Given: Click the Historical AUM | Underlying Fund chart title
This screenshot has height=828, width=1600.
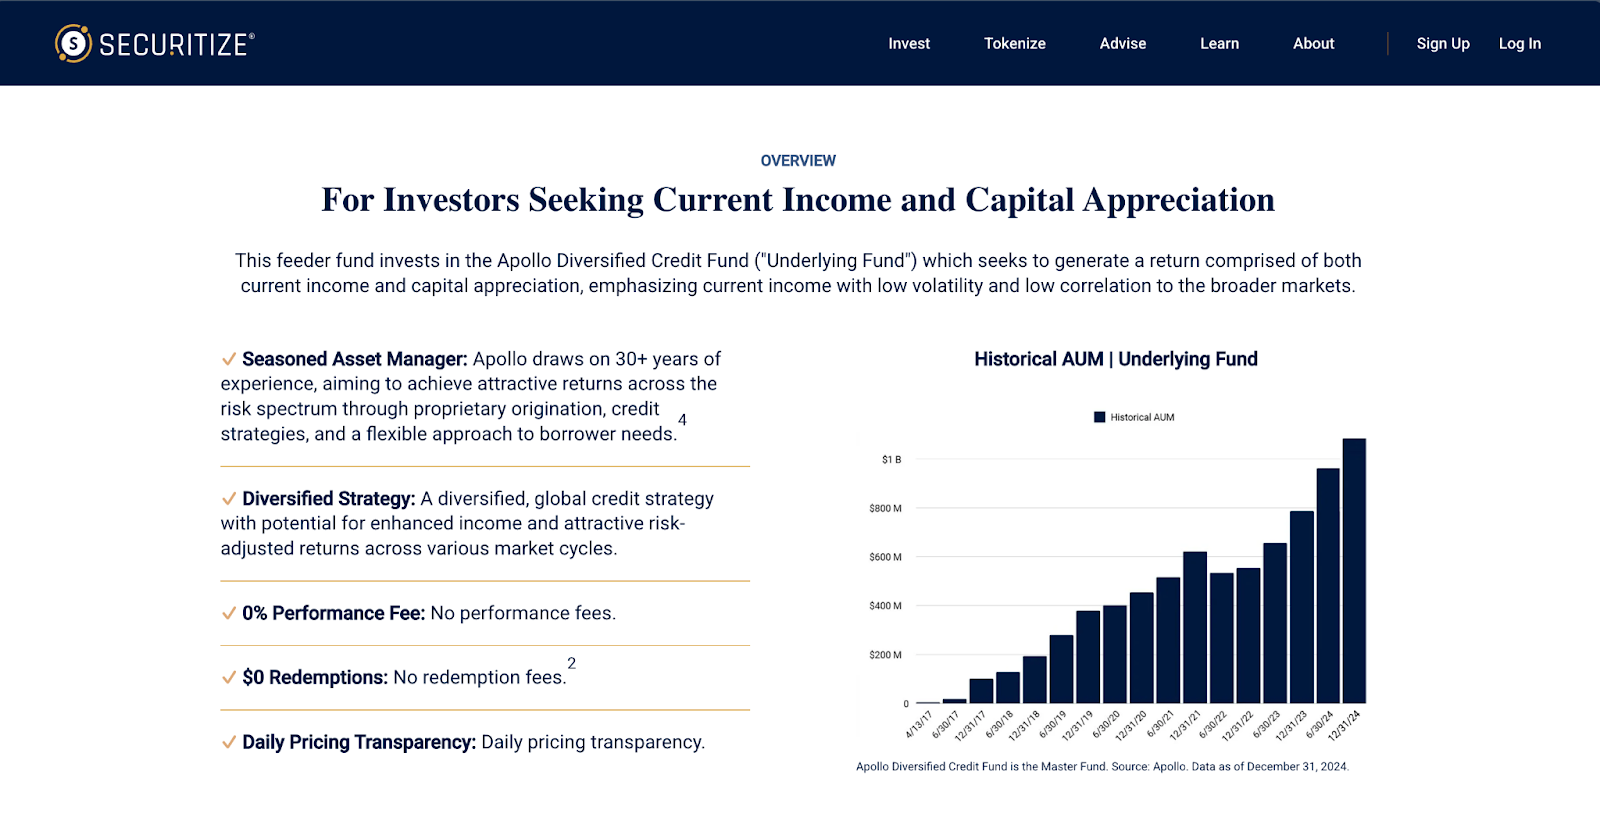Looking at the screenshot, I should [1116, 359].
